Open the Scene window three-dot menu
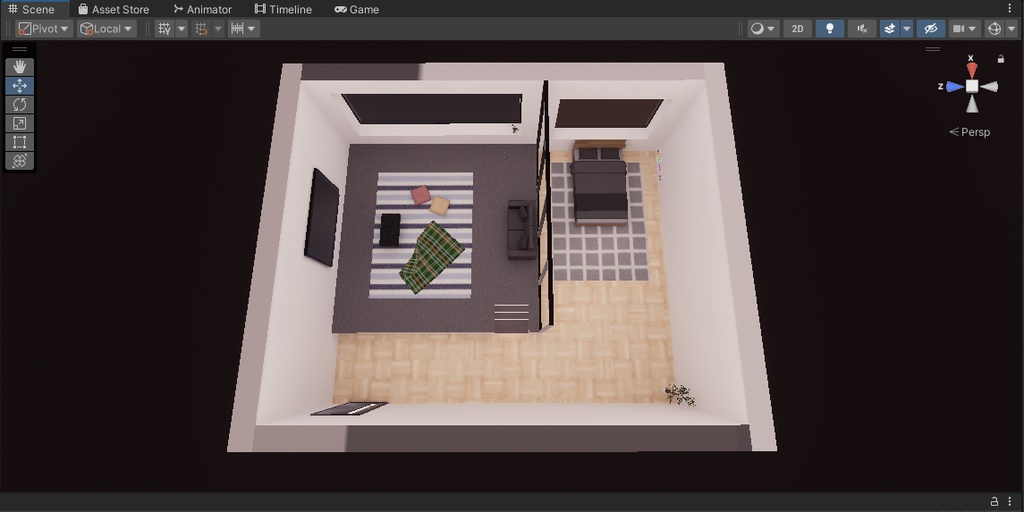Screen dimensions: 1024x512 coord(1010,8)
